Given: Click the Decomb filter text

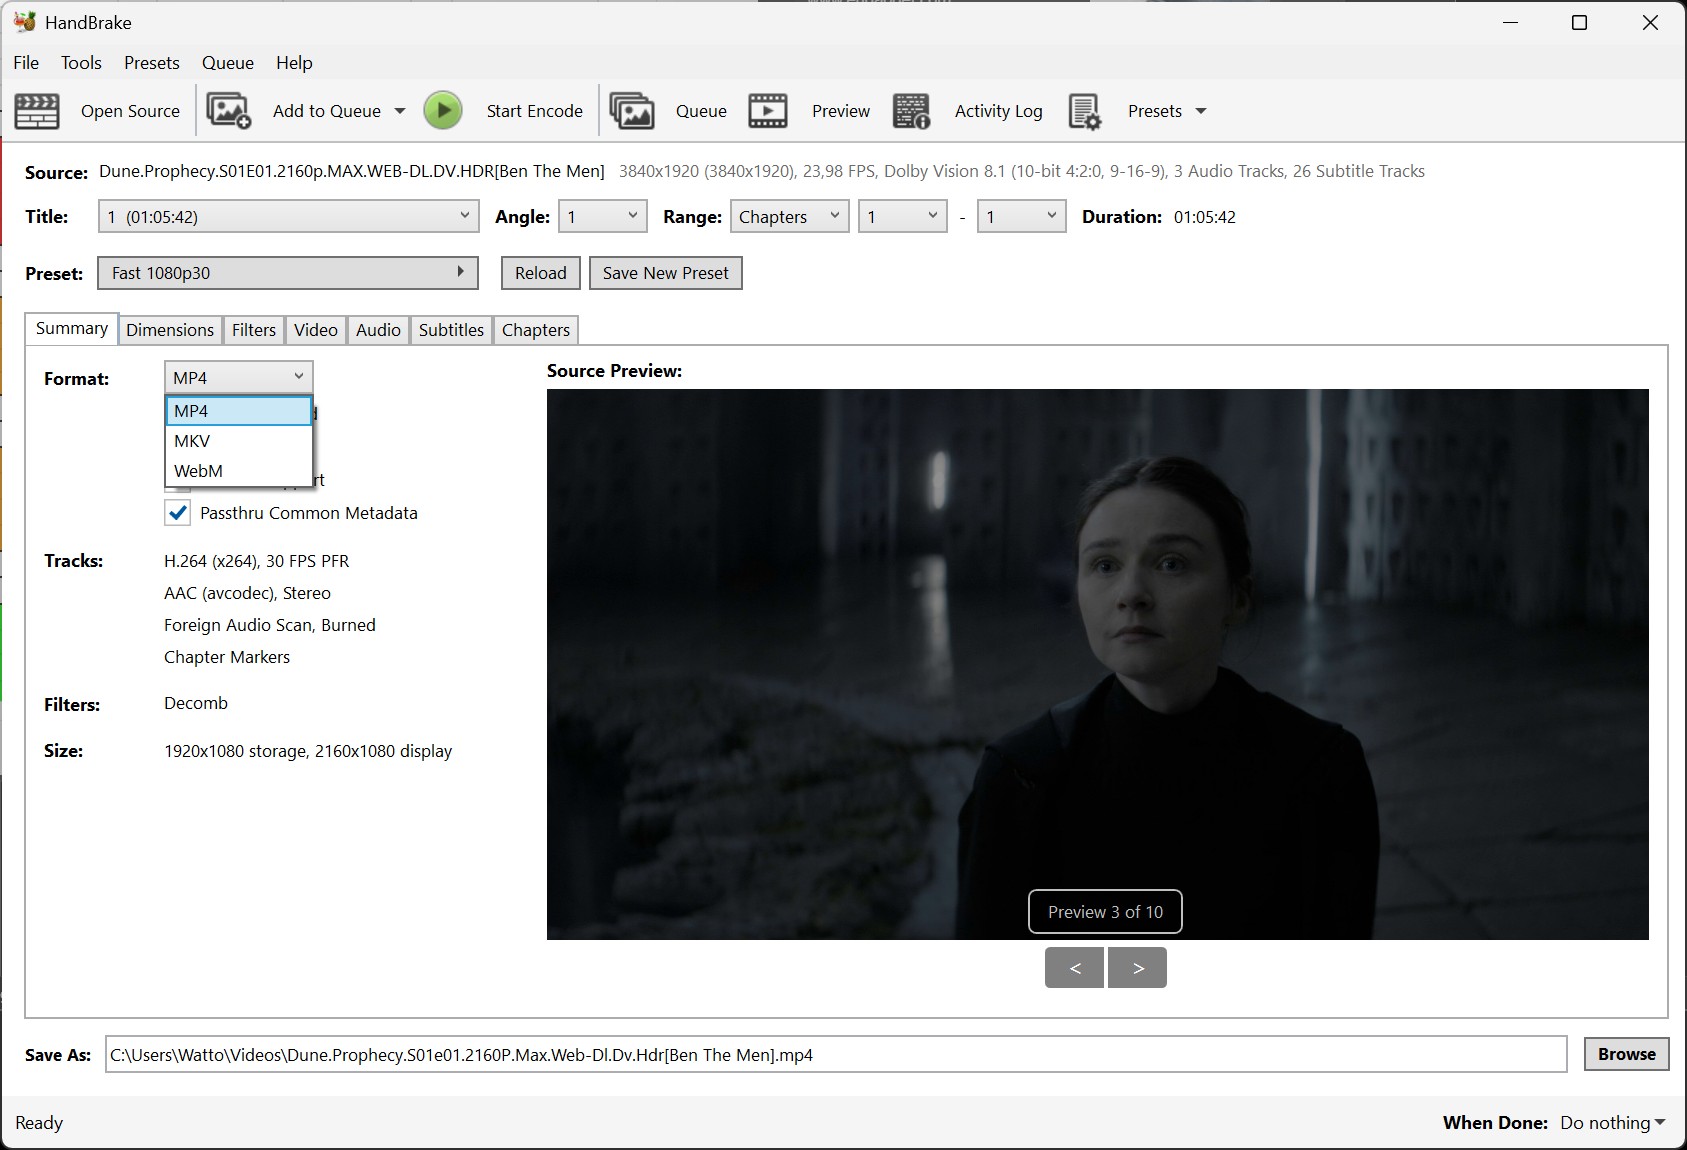Looking at the screenshot, I should point(196,703).
